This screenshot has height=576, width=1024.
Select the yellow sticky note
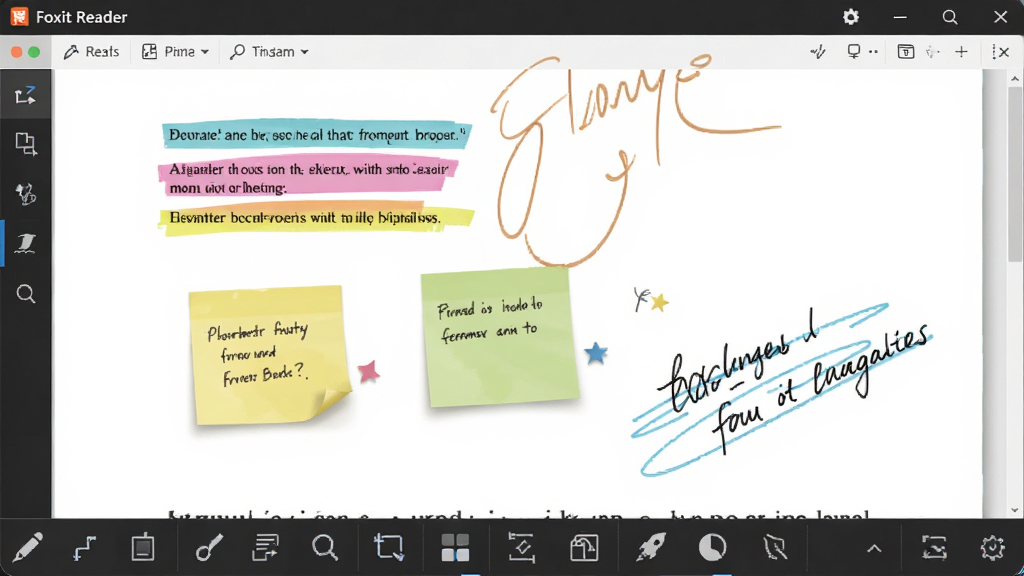pos(270,355)
